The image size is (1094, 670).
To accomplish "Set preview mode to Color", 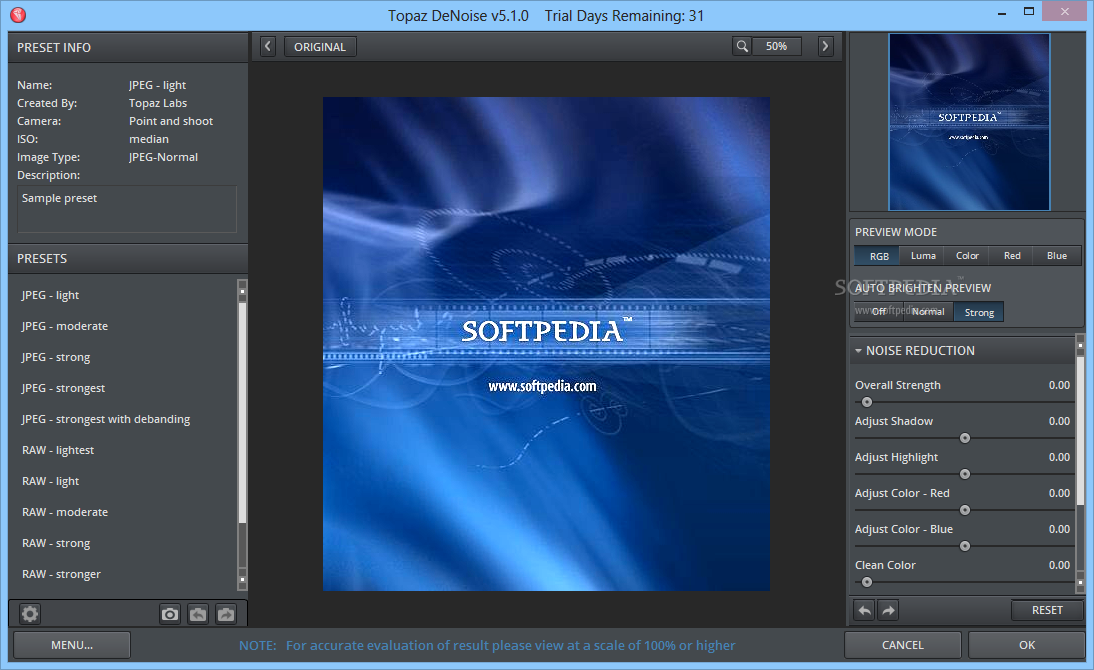I will [967, 256].
